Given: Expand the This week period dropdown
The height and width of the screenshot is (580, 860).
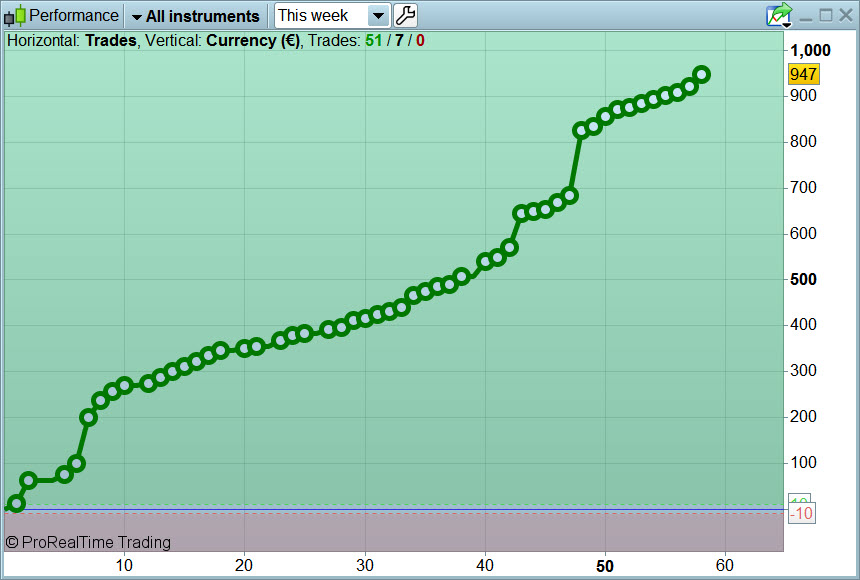Looking at the screenshot, I should (378, 16).
